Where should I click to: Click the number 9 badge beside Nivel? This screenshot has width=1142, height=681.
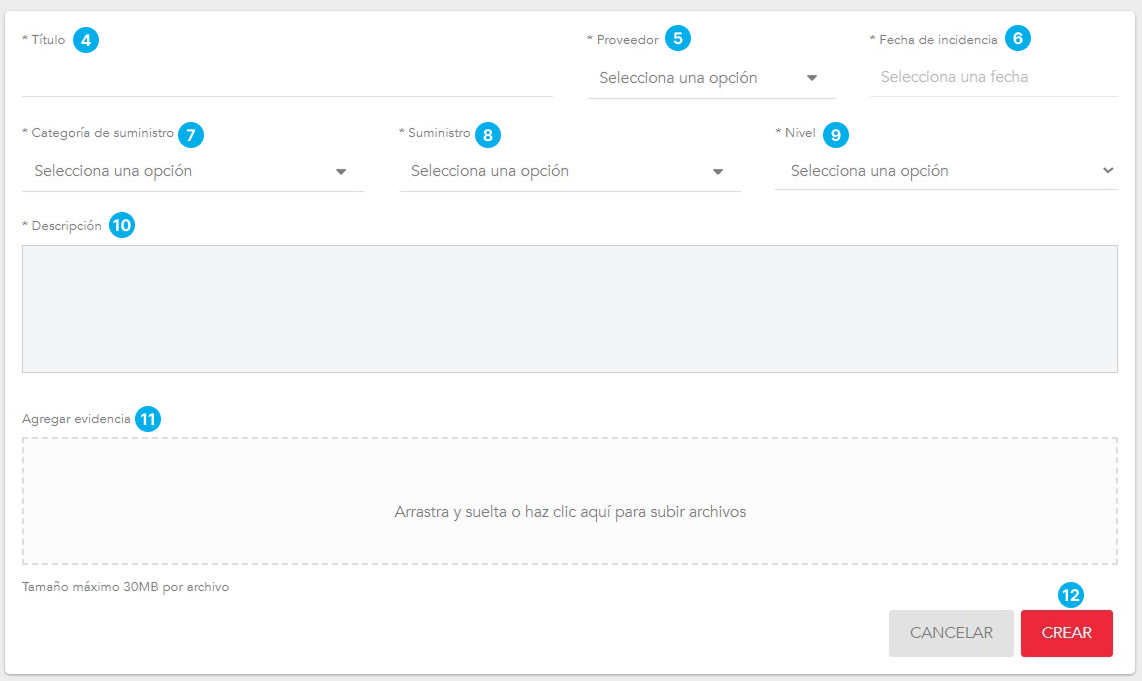click(x=836, y=134)
